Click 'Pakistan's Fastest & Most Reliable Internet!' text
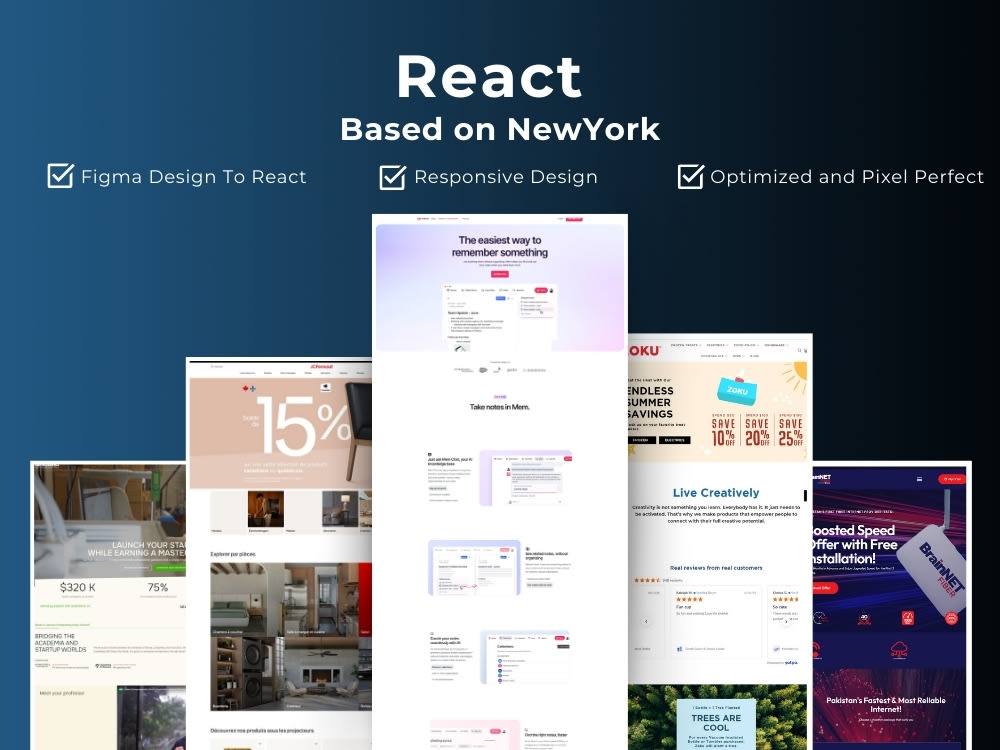The image size is (1000, 750). click(x=885, y=704)
